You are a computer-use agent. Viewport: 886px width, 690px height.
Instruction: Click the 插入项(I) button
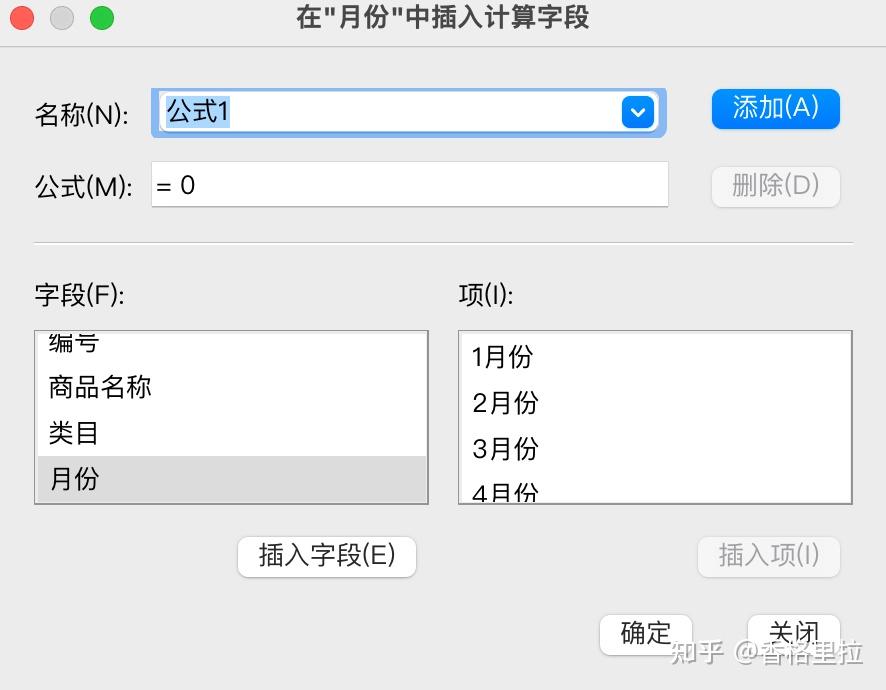click(768, 556)
